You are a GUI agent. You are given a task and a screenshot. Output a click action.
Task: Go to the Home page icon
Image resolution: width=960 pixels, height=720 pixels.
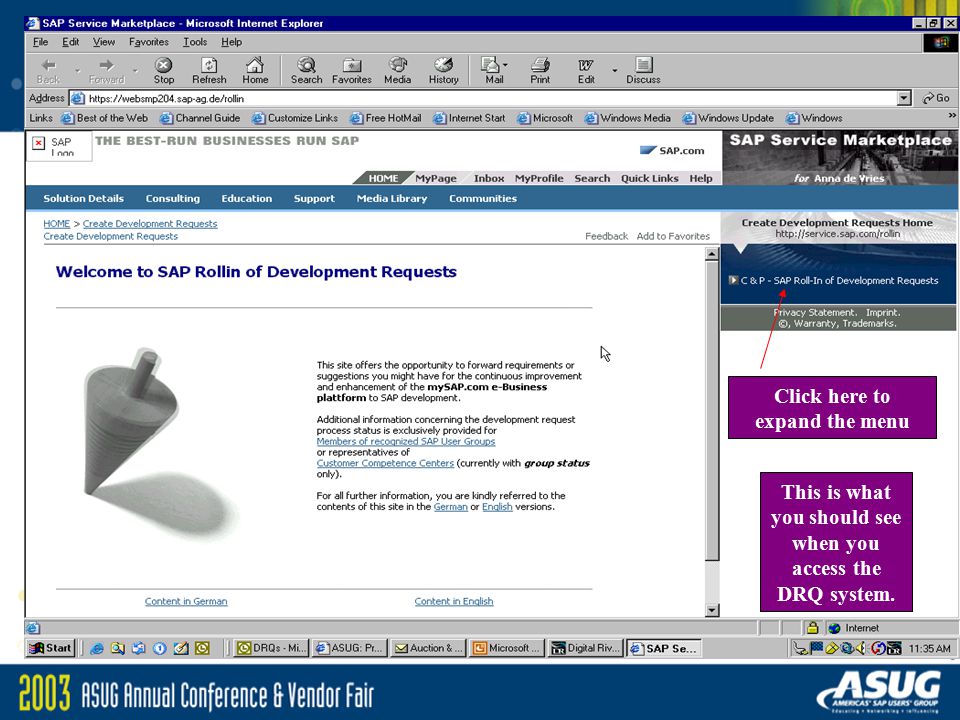click(x=255, y=70)
